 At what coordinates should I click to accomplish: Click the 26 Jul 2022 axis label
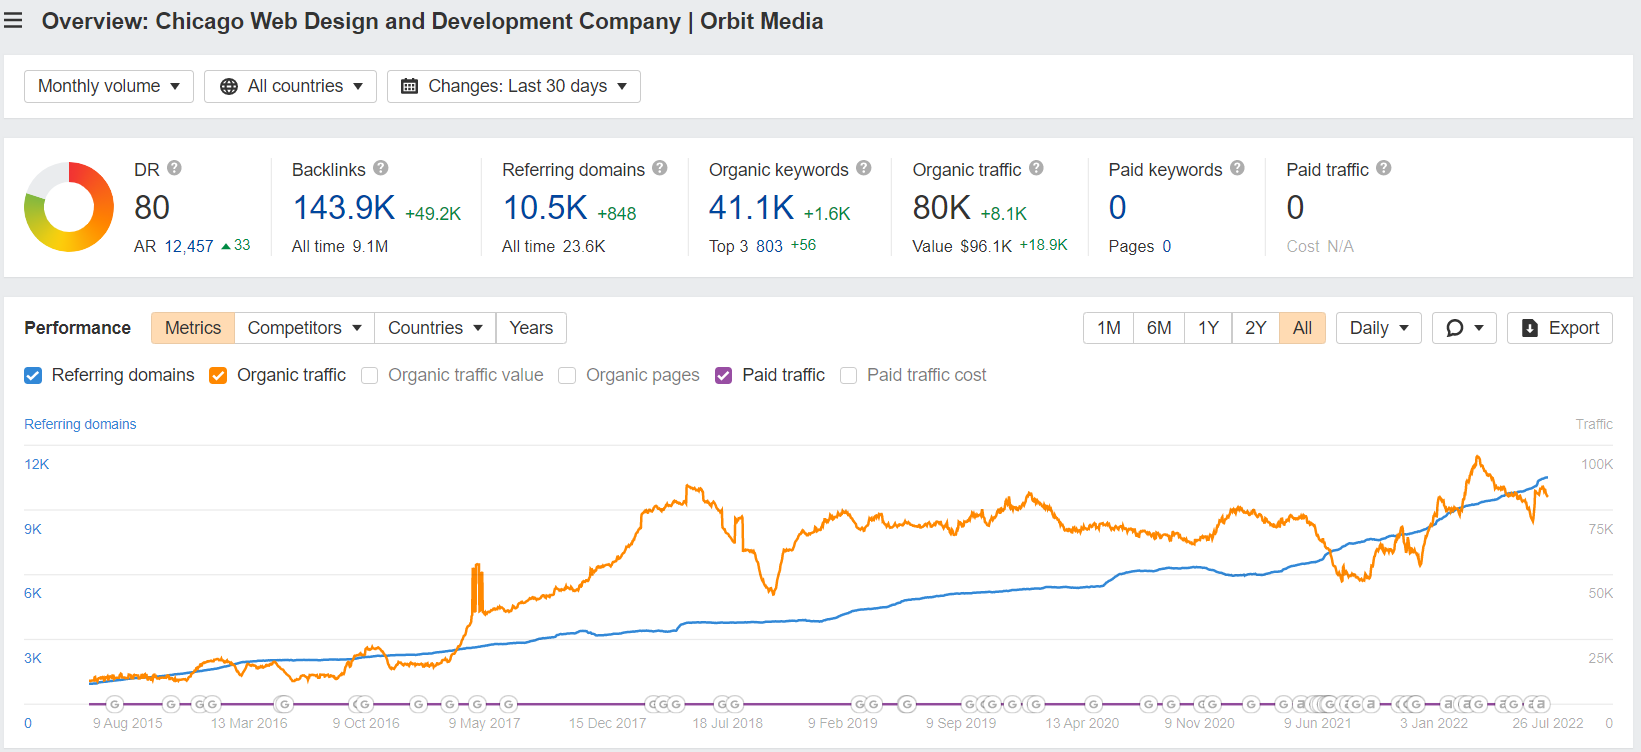pos(1548,723)
